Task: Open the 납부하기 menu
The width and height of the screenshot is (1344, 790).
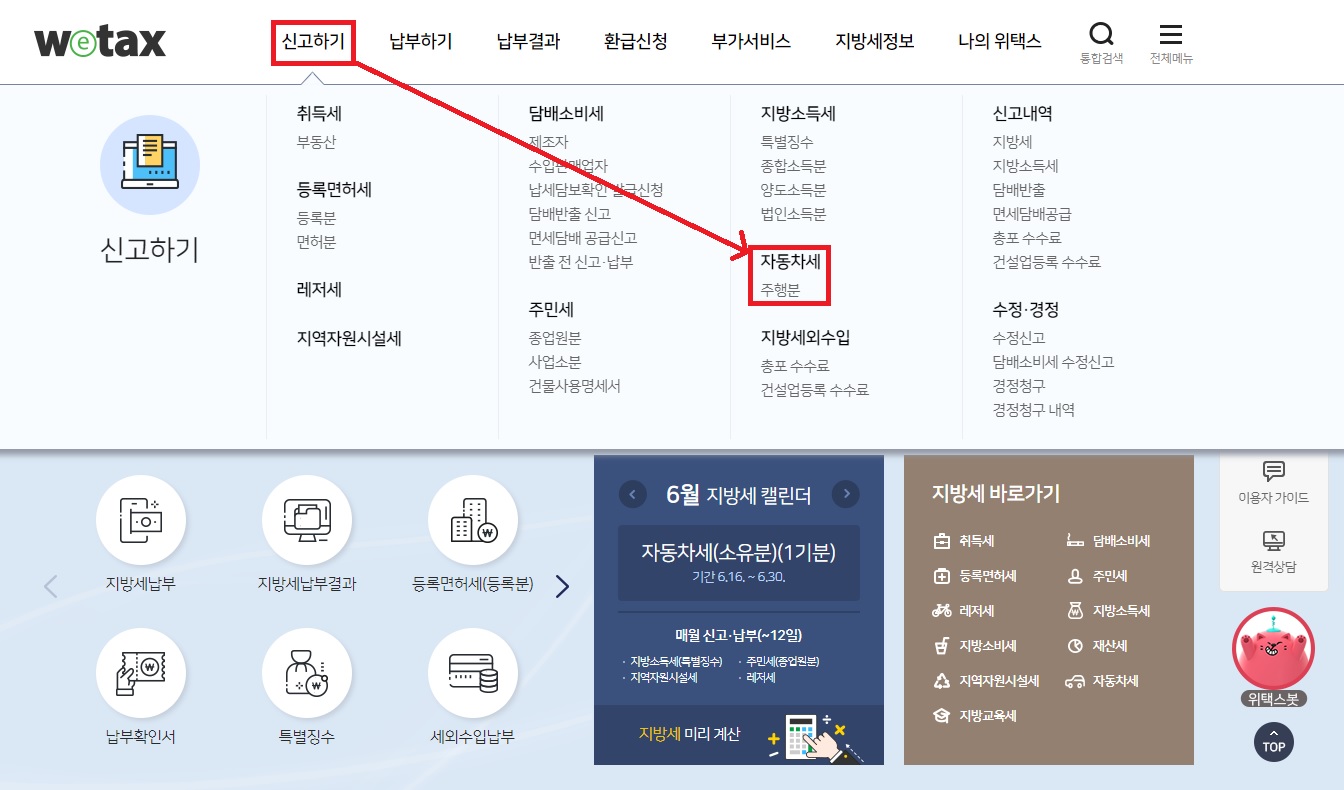Action: (x=419, y=40)
